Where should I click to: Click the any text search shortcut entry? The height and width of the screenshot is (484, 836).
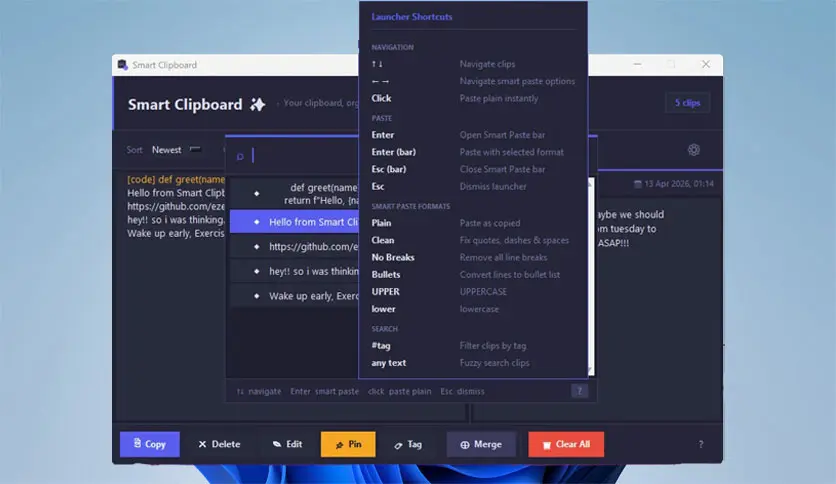[389, 362]
